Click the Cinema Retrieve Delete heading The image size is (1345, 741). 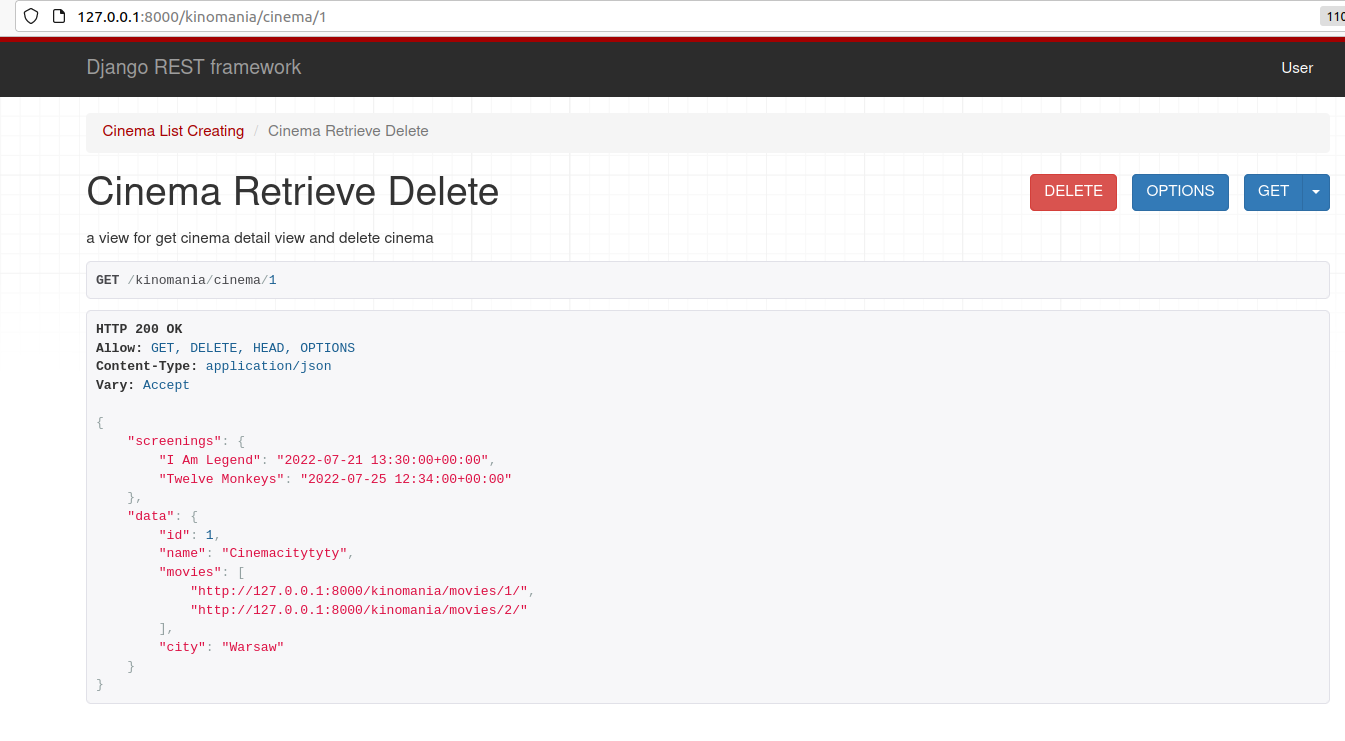pyautogui.click(x=293, y=191)
